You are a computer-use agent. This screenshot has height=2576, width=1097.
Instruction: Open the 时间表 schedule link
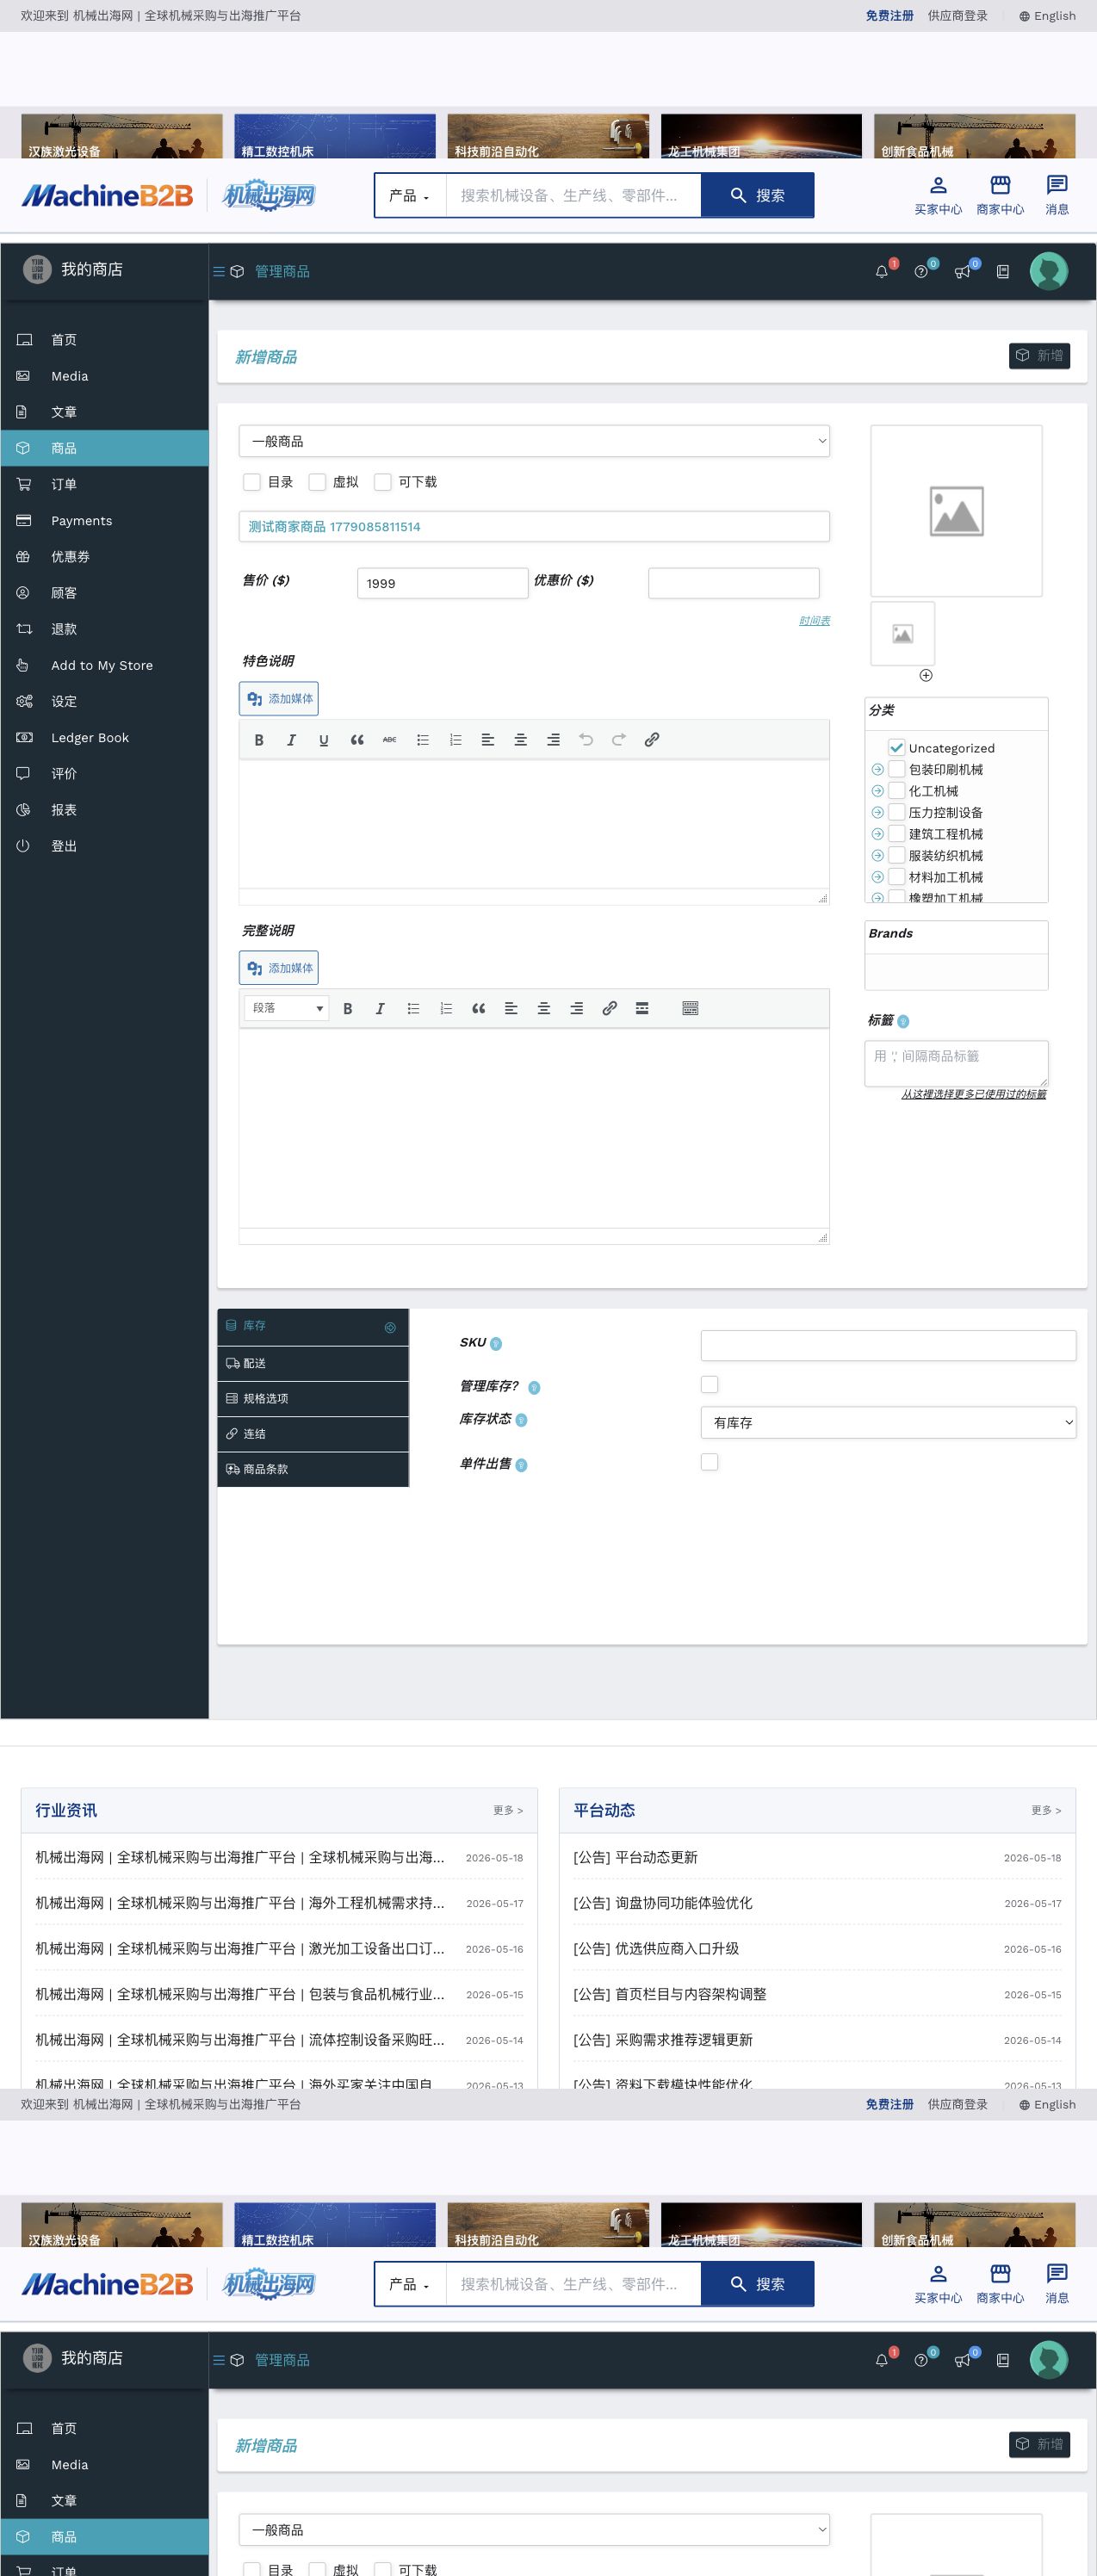click(814, 621)
